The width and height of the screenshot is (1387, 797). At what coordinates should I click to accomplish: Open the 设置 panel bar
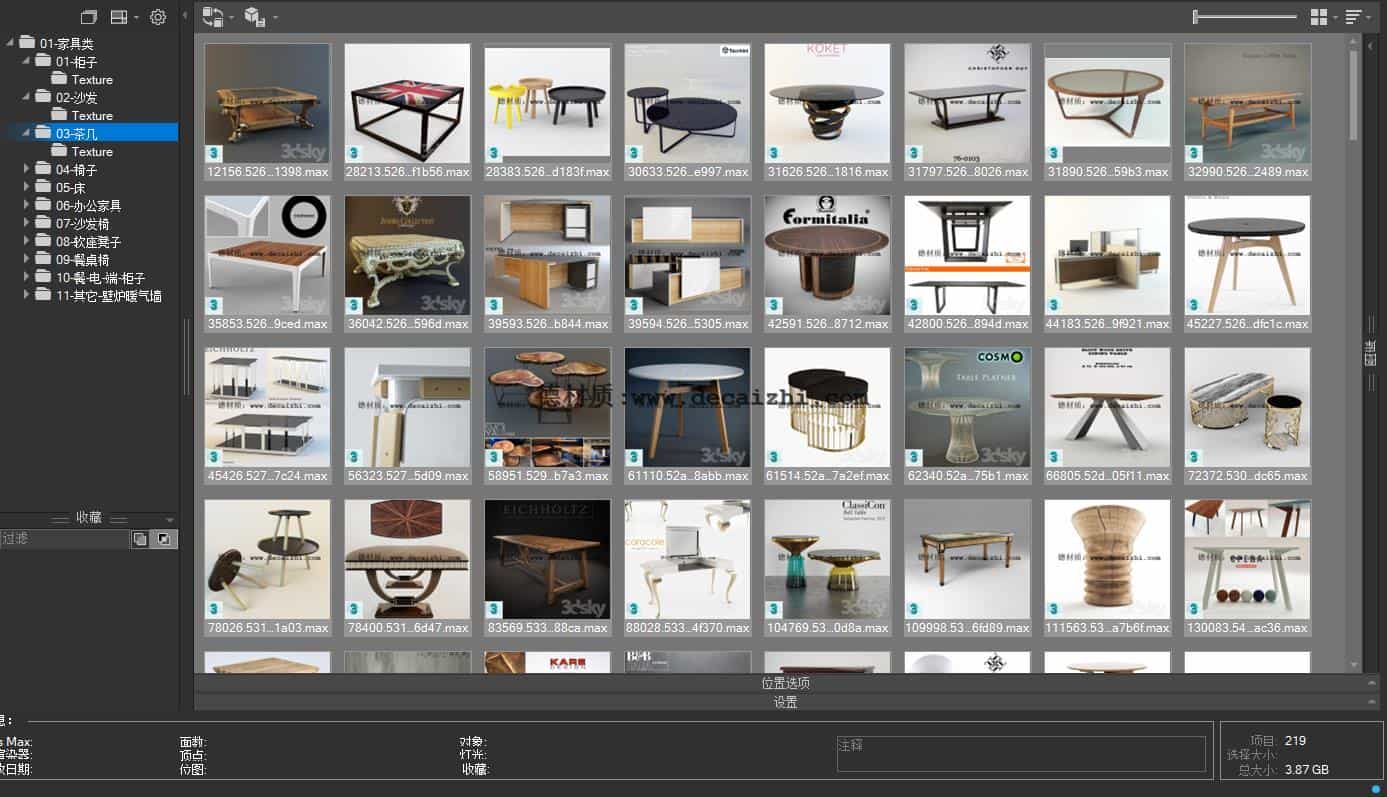(785, 702)
